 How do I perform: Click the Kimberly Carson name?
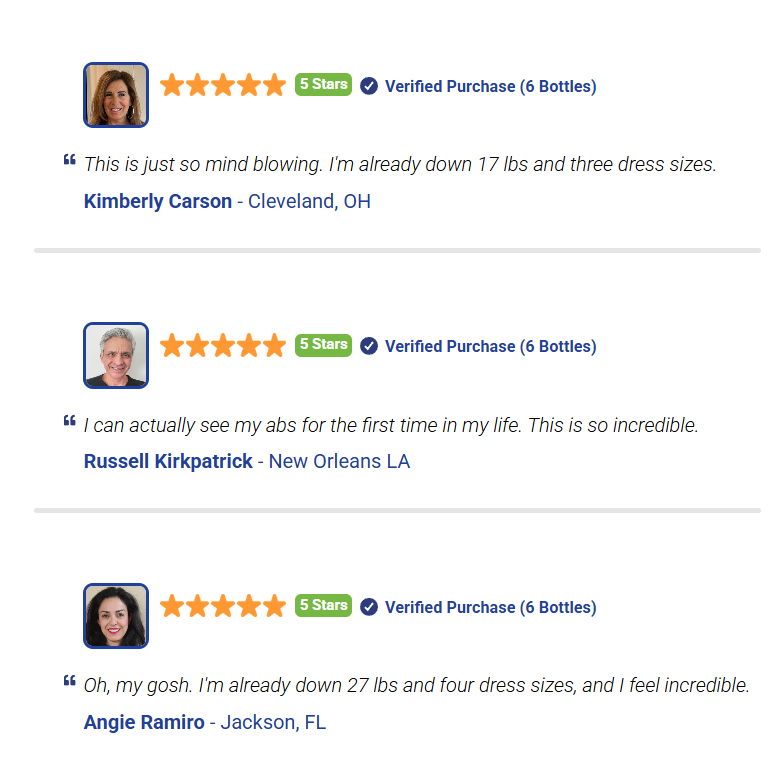coord(158,201)
